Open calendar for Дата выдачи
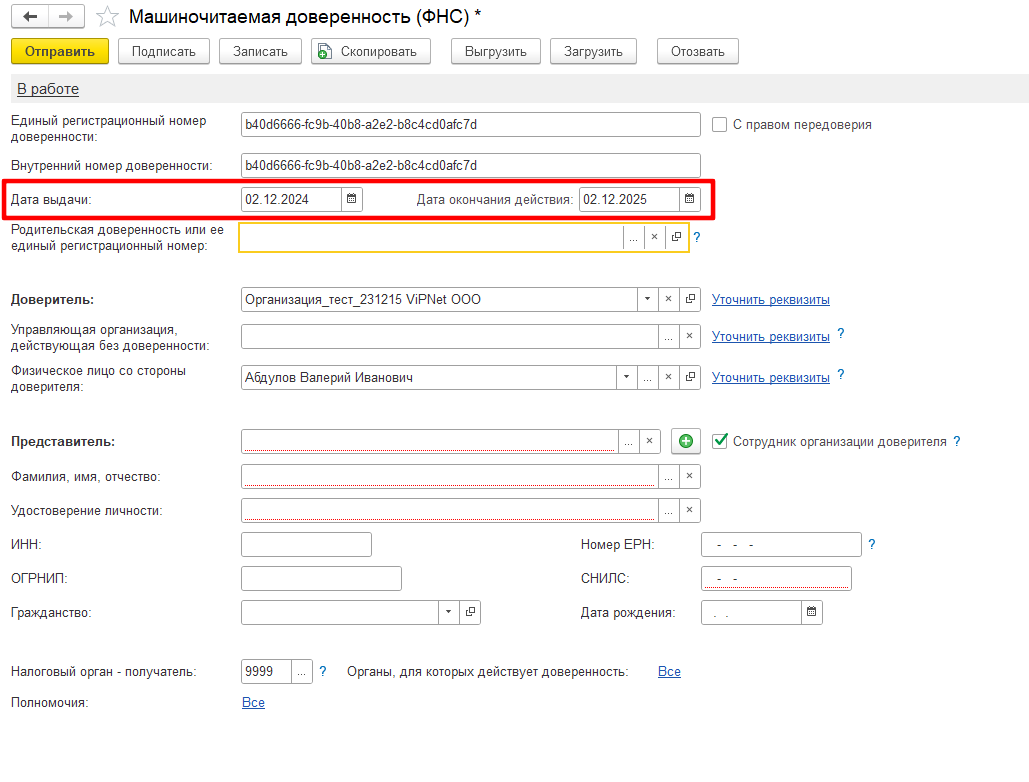1029x782 pixels. 351,199
